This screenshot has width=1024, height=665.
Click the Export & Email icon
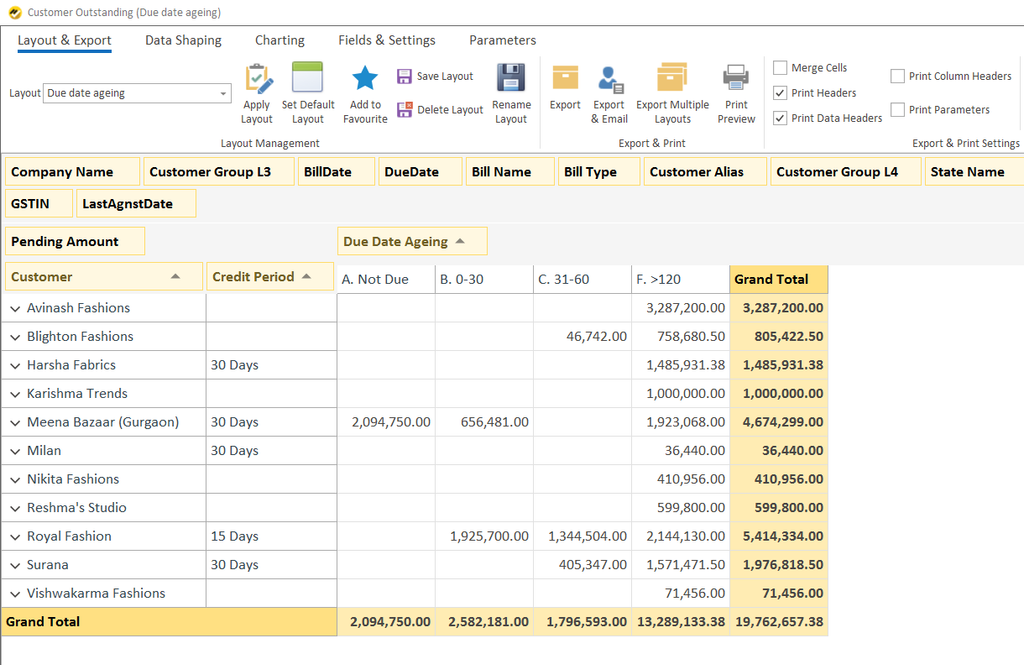coord(611,79)
